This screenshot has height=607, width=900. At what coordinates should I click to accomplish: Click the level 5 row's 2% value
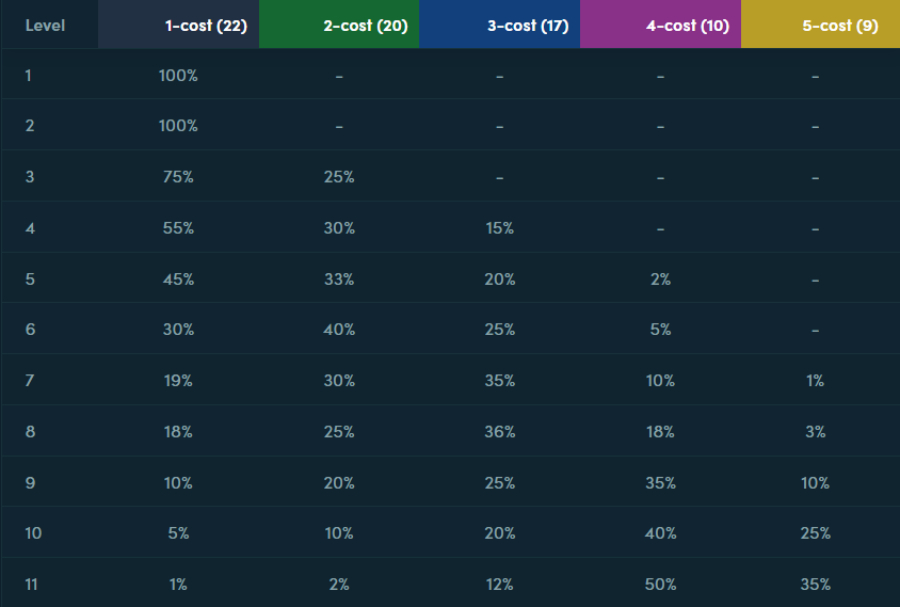tap(660, 279)
